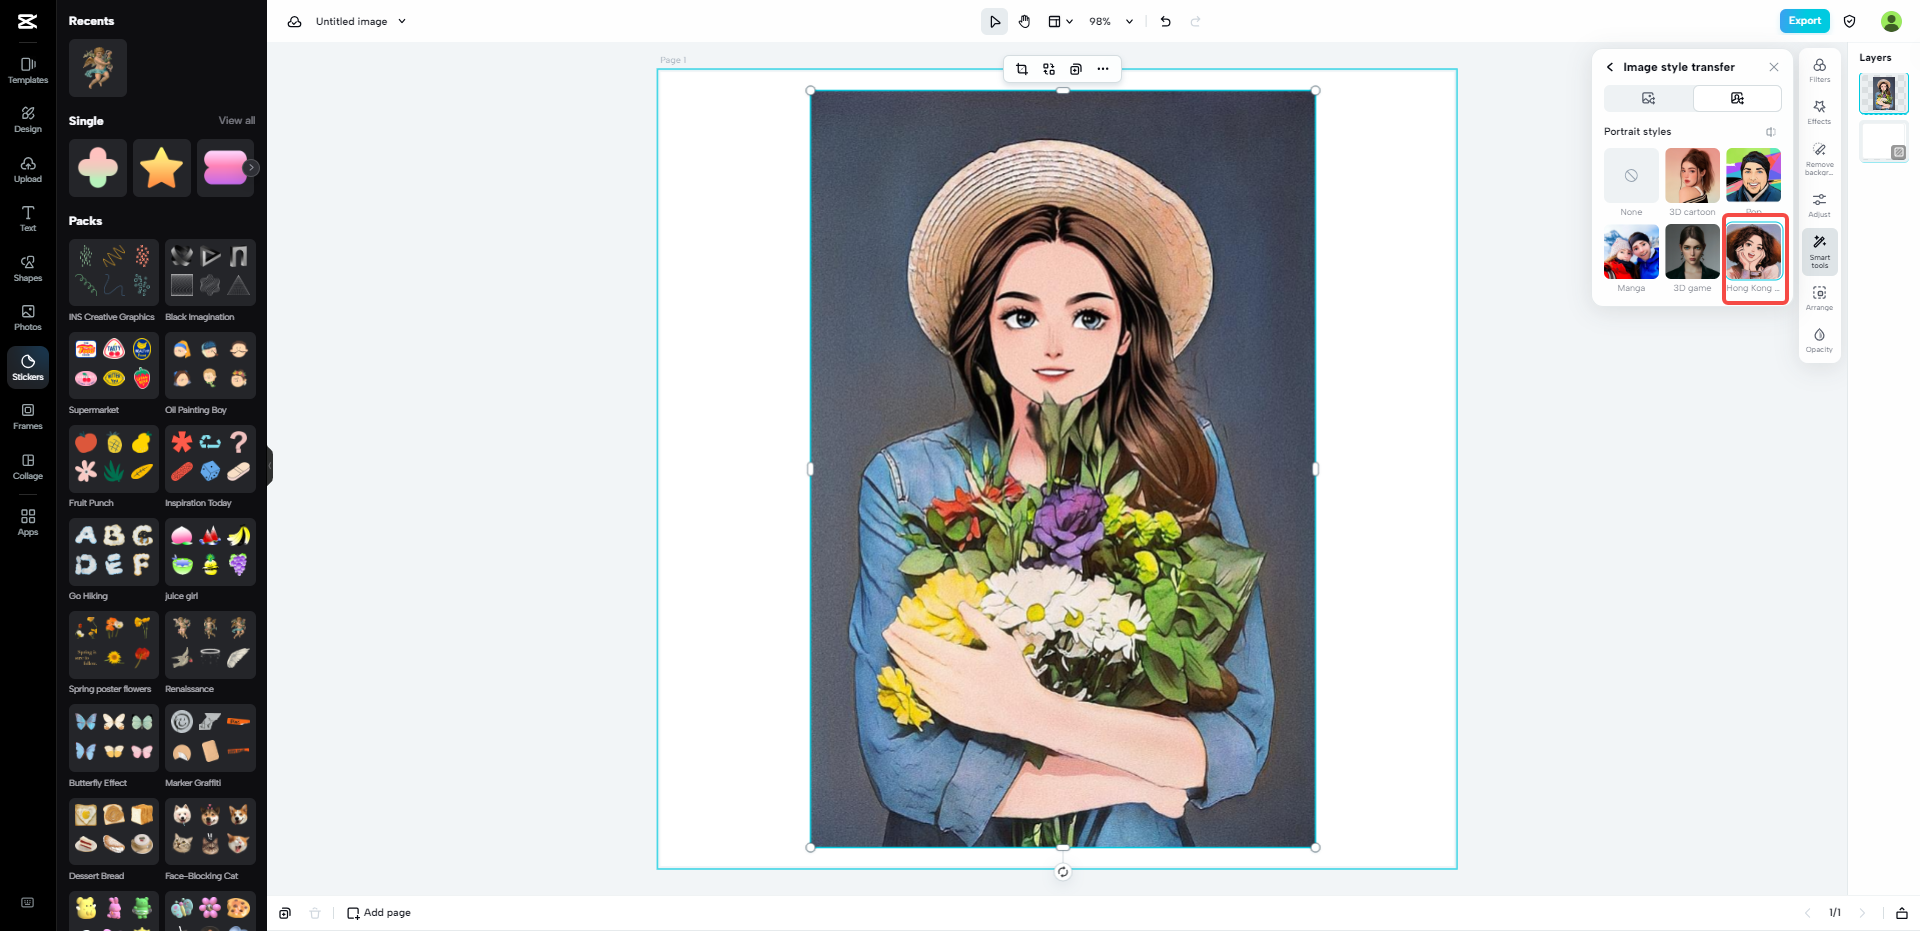Viewport: 1920px width, 931px height.
Task: Switch to the general image styles tab
Action: (1649, 98)
